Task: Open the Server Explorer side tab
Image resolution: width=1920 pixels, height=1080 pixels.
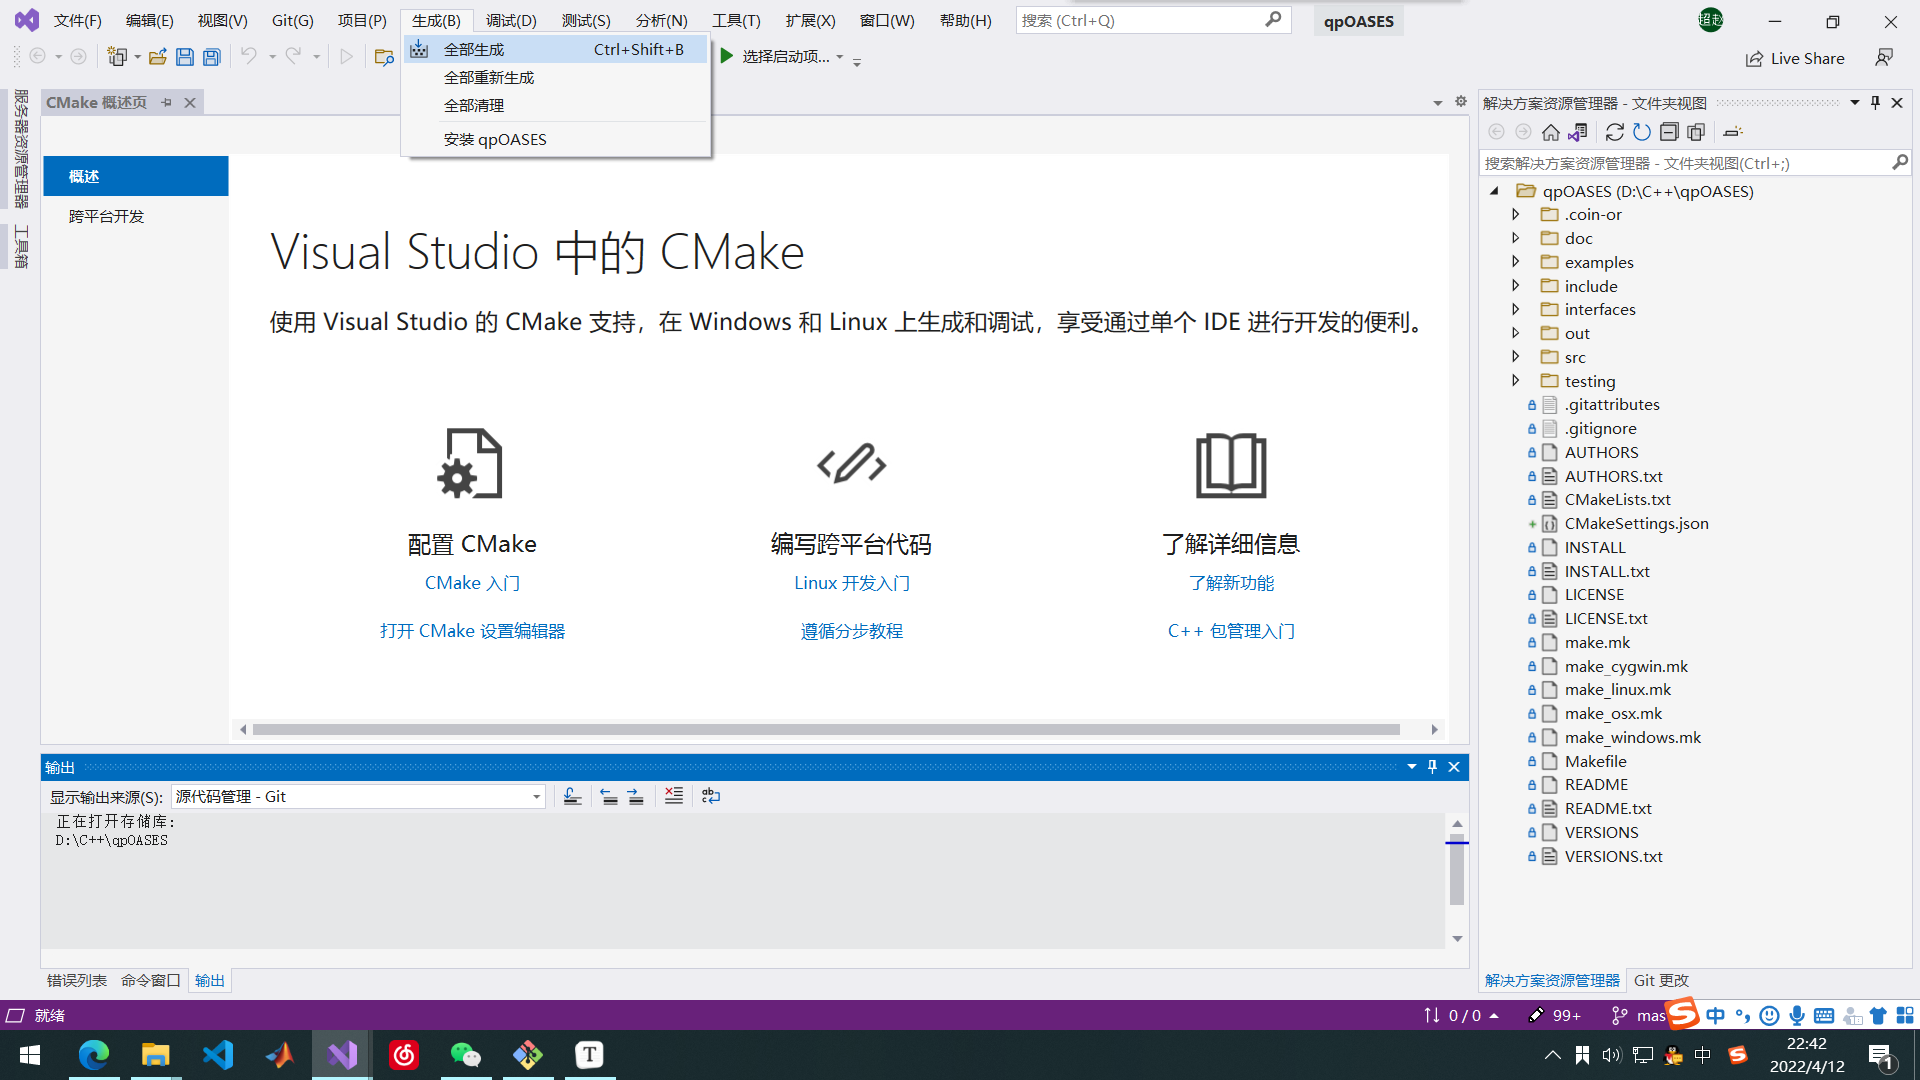Action: point(21,148)
